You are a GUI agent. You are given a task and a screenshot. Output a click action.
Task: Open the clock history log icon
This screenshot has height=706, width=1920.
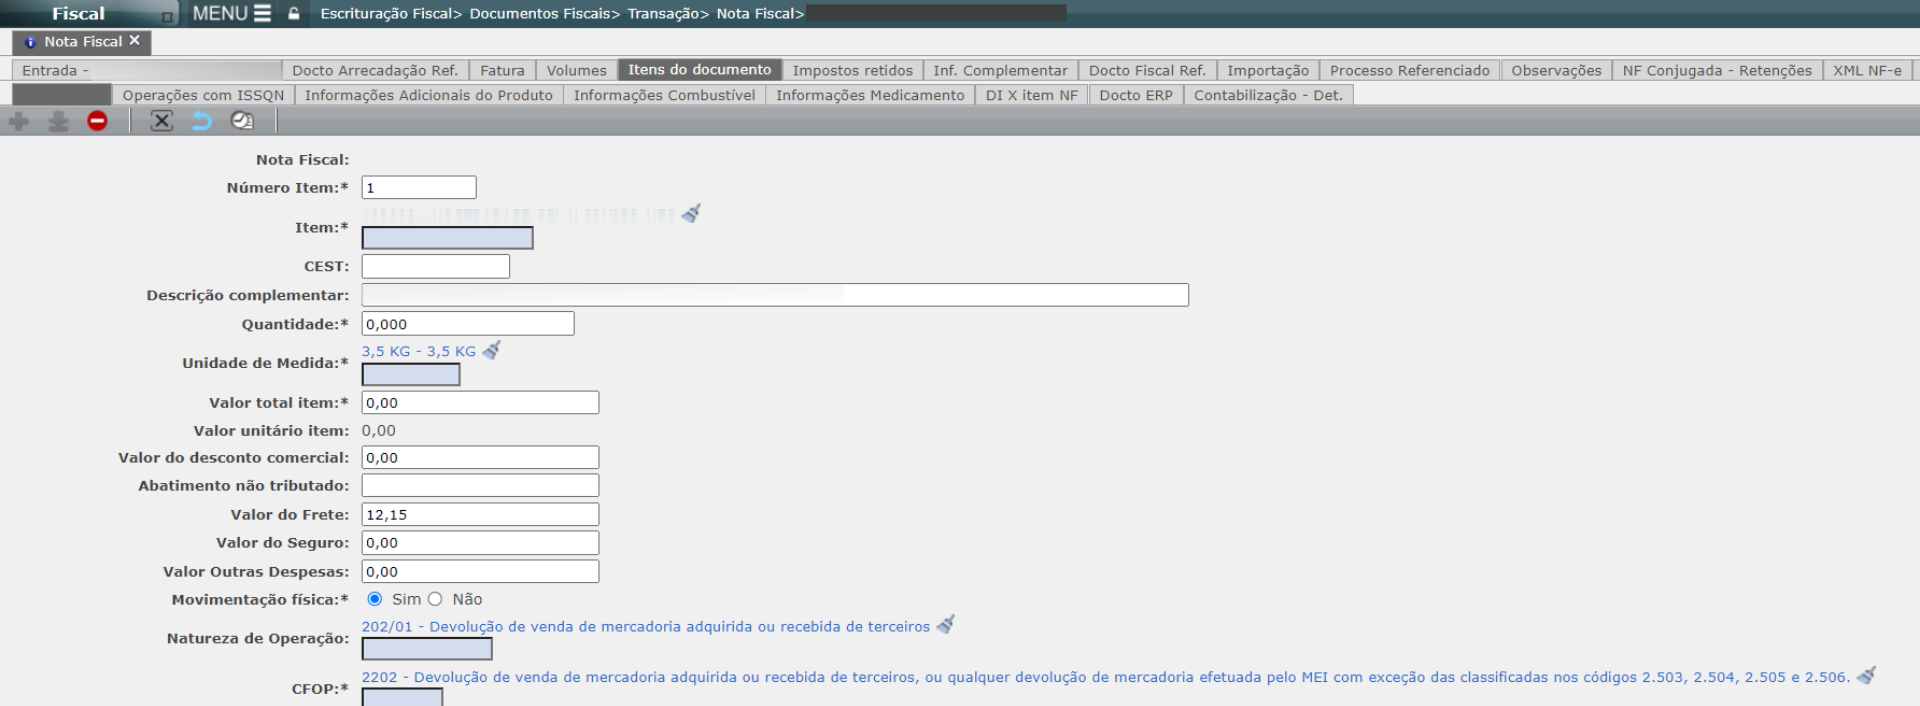[242, 121]
